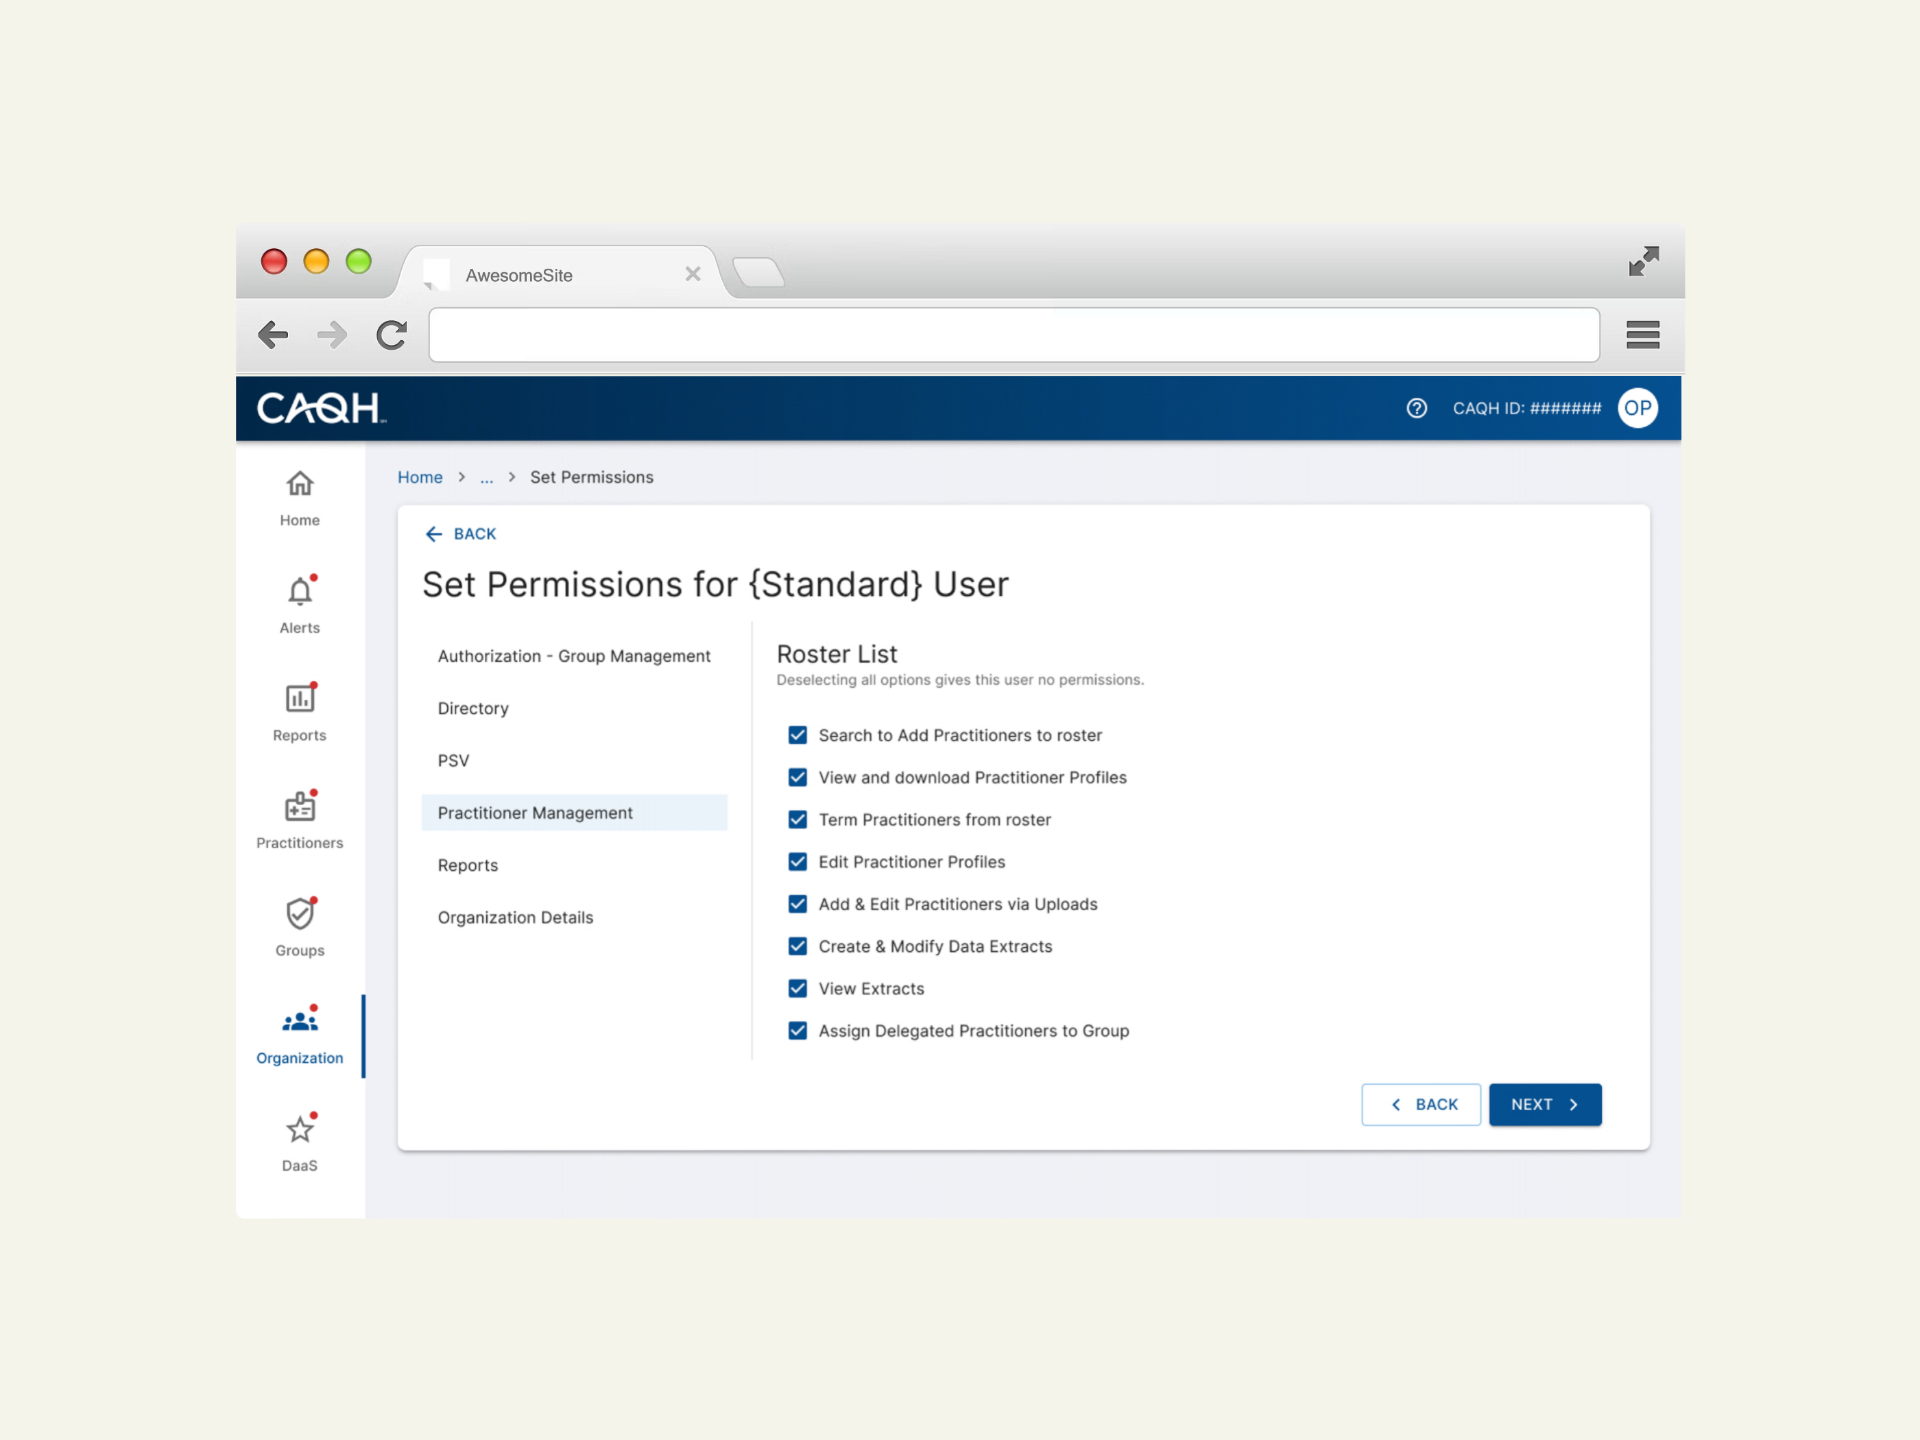Open the browser hamburger menu
The width and height of the screenshot is (1920, 1440).
(1643, 334)
